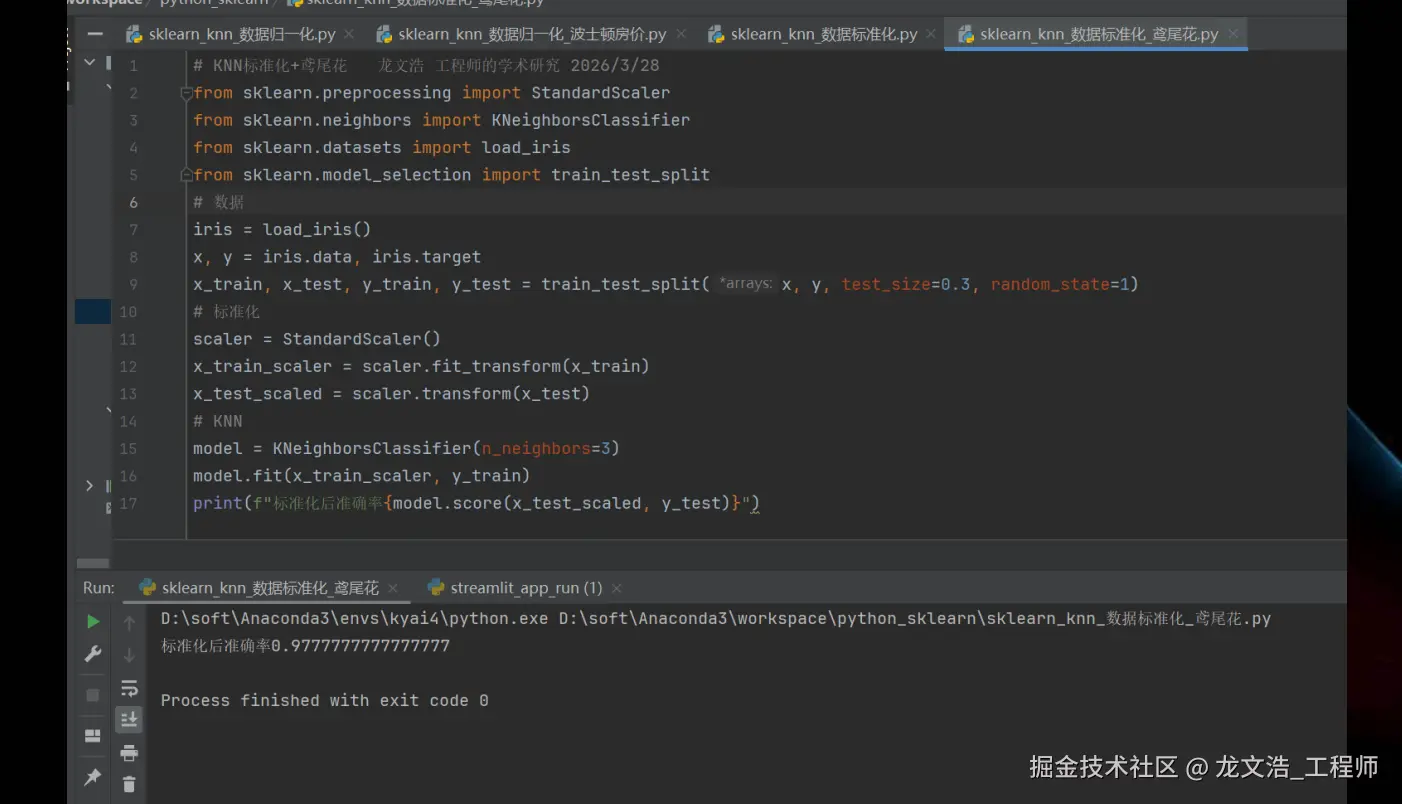Click 'scaler = StandardScaler()' on line 11
The width and height of the screenshot is (1402, 804).
pos(317,339)
